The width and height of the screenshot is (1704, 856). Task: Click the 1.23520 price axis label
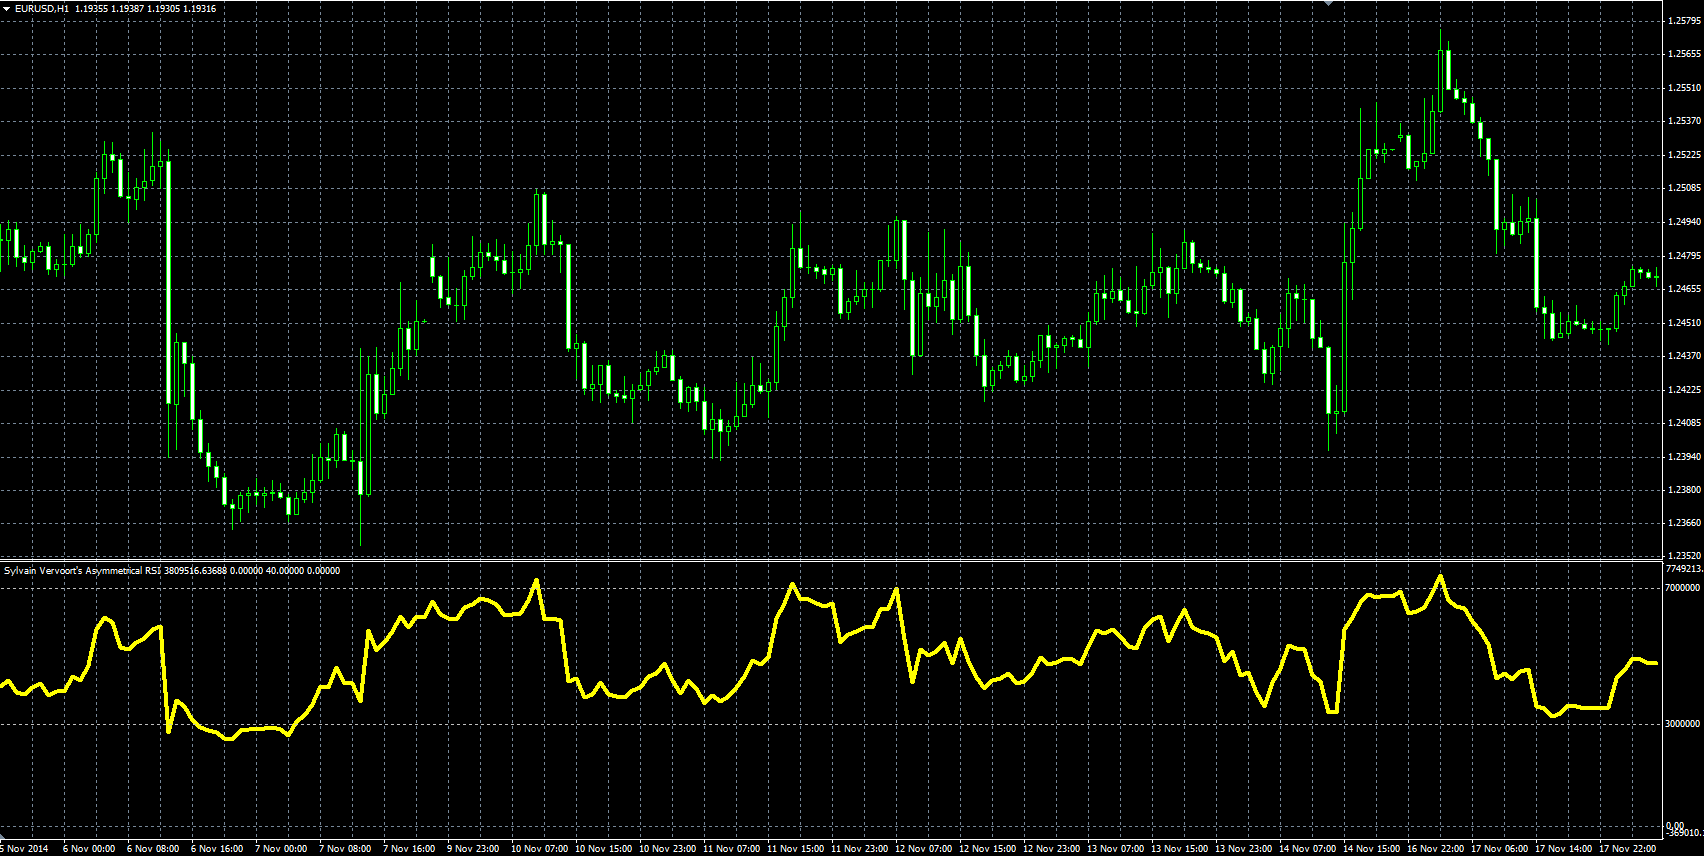click(x=1685, y=555)
